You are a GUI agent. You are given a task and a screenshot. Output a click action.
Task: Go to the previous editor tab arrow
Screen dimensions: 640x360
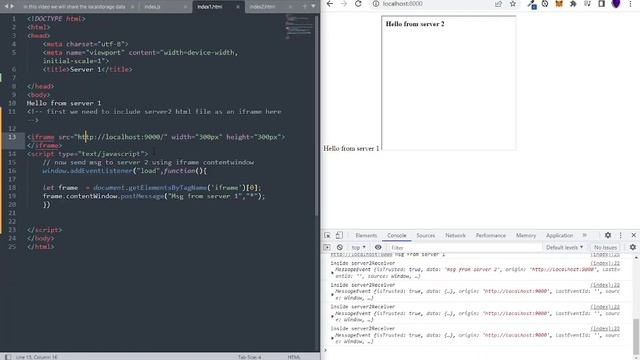pos(6,7)
